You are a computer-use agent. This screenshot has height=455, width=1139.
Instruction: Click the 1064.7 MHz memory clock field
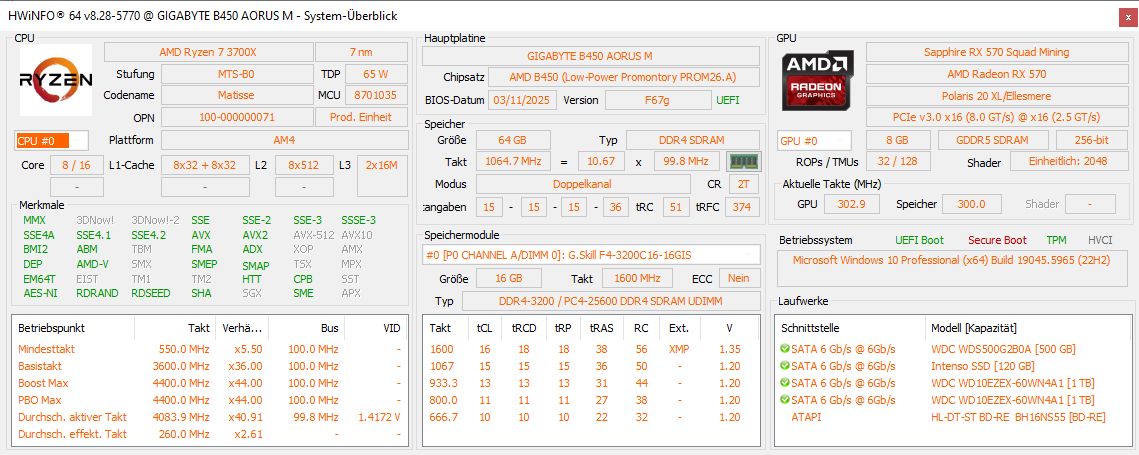[x=512, y=161]
